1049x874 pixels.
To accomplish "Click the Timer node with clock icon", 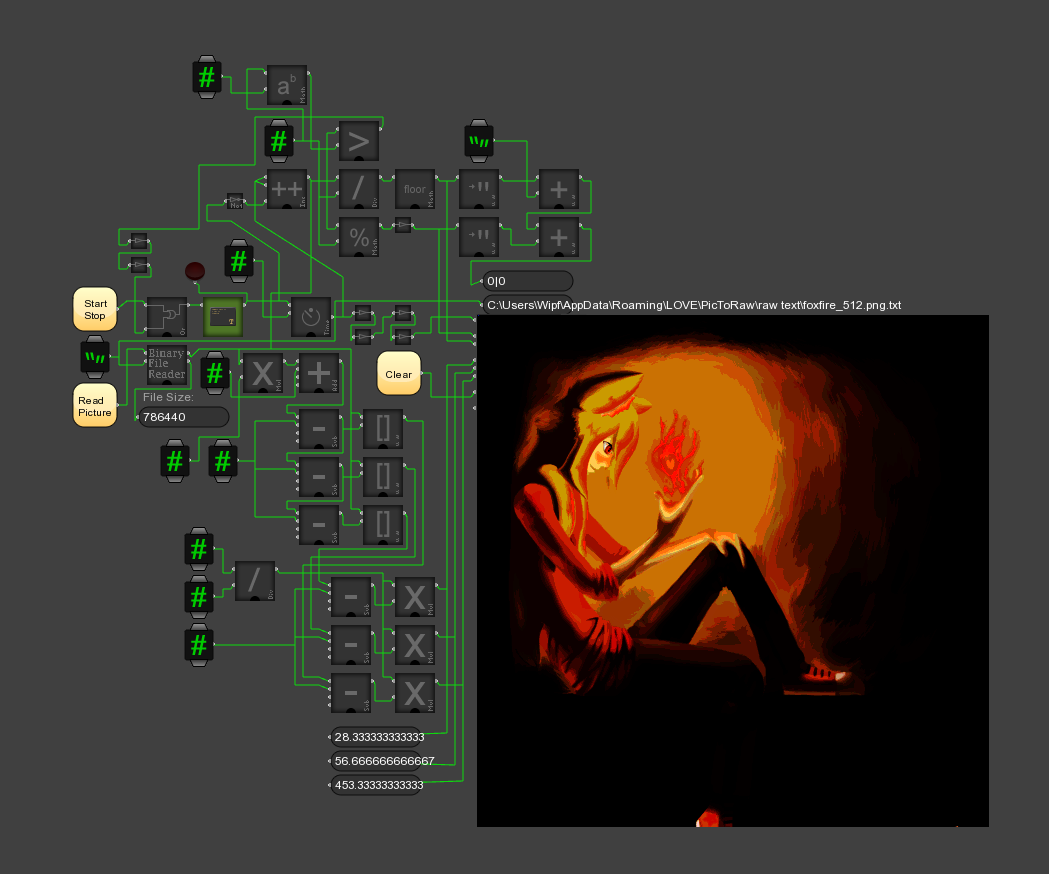I will point(311,316).
